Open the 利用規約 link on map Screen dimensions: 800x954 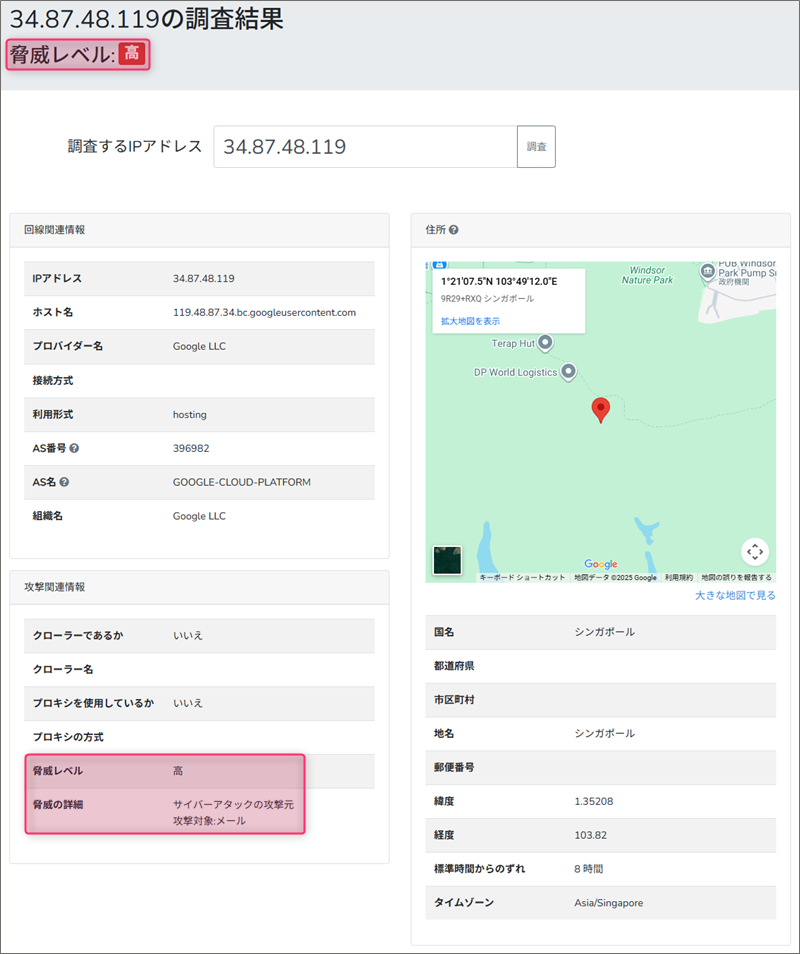(679, 577)
